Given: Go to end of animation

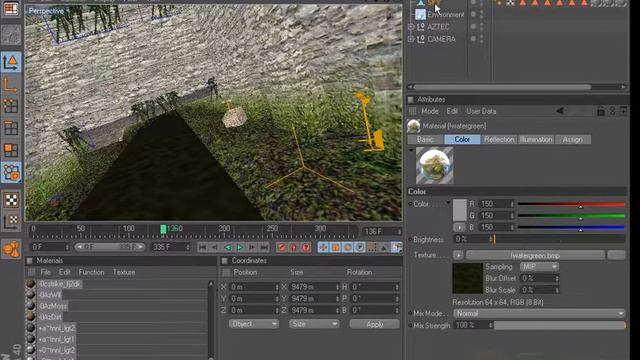Looking at the screenshot, I should coord(264,247).
